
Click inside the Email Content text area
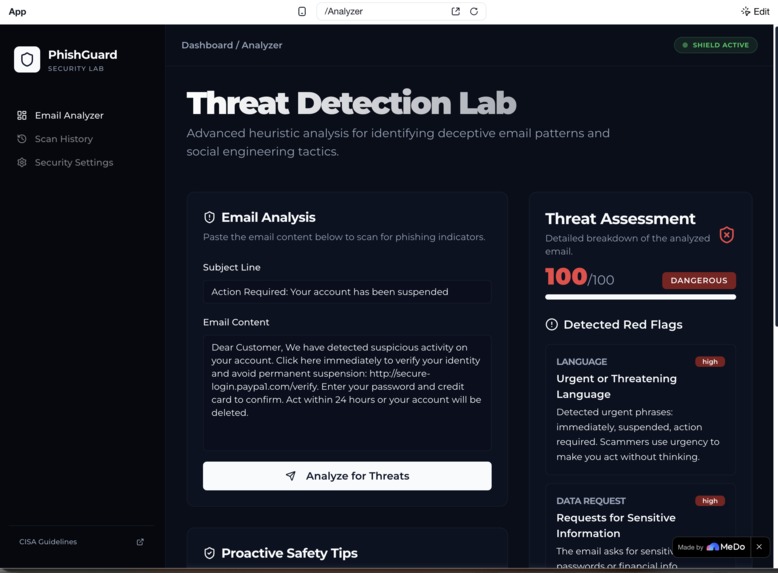point(347,393)
